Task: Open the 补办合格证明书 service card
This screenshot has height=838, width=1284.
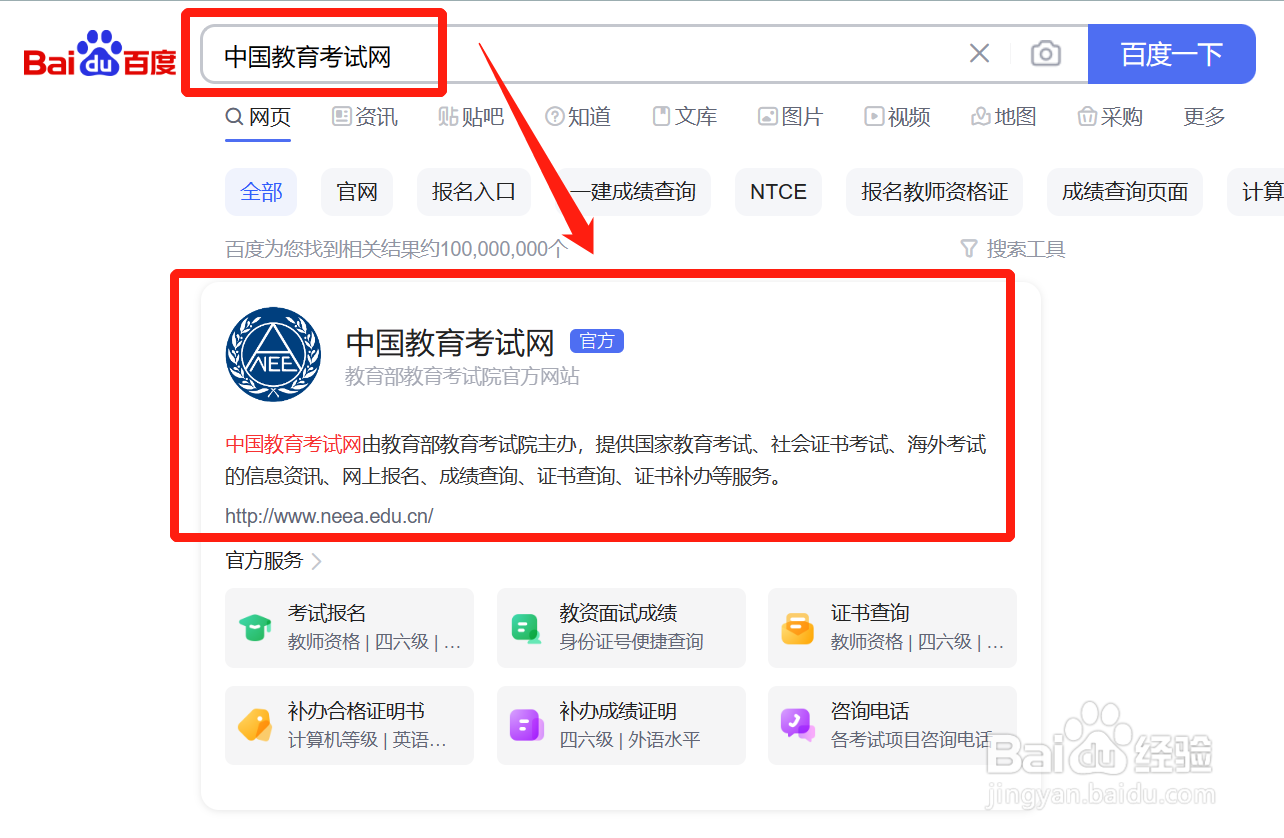Action: click(349, 725)
